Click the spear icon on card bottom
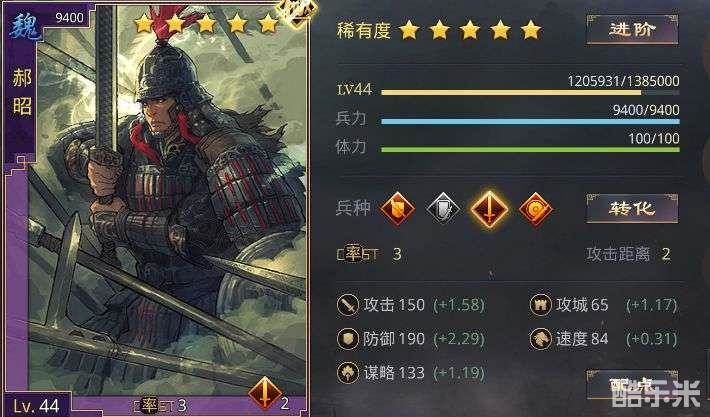Screen dimensions: 710x417 click(x=265, y=393)
